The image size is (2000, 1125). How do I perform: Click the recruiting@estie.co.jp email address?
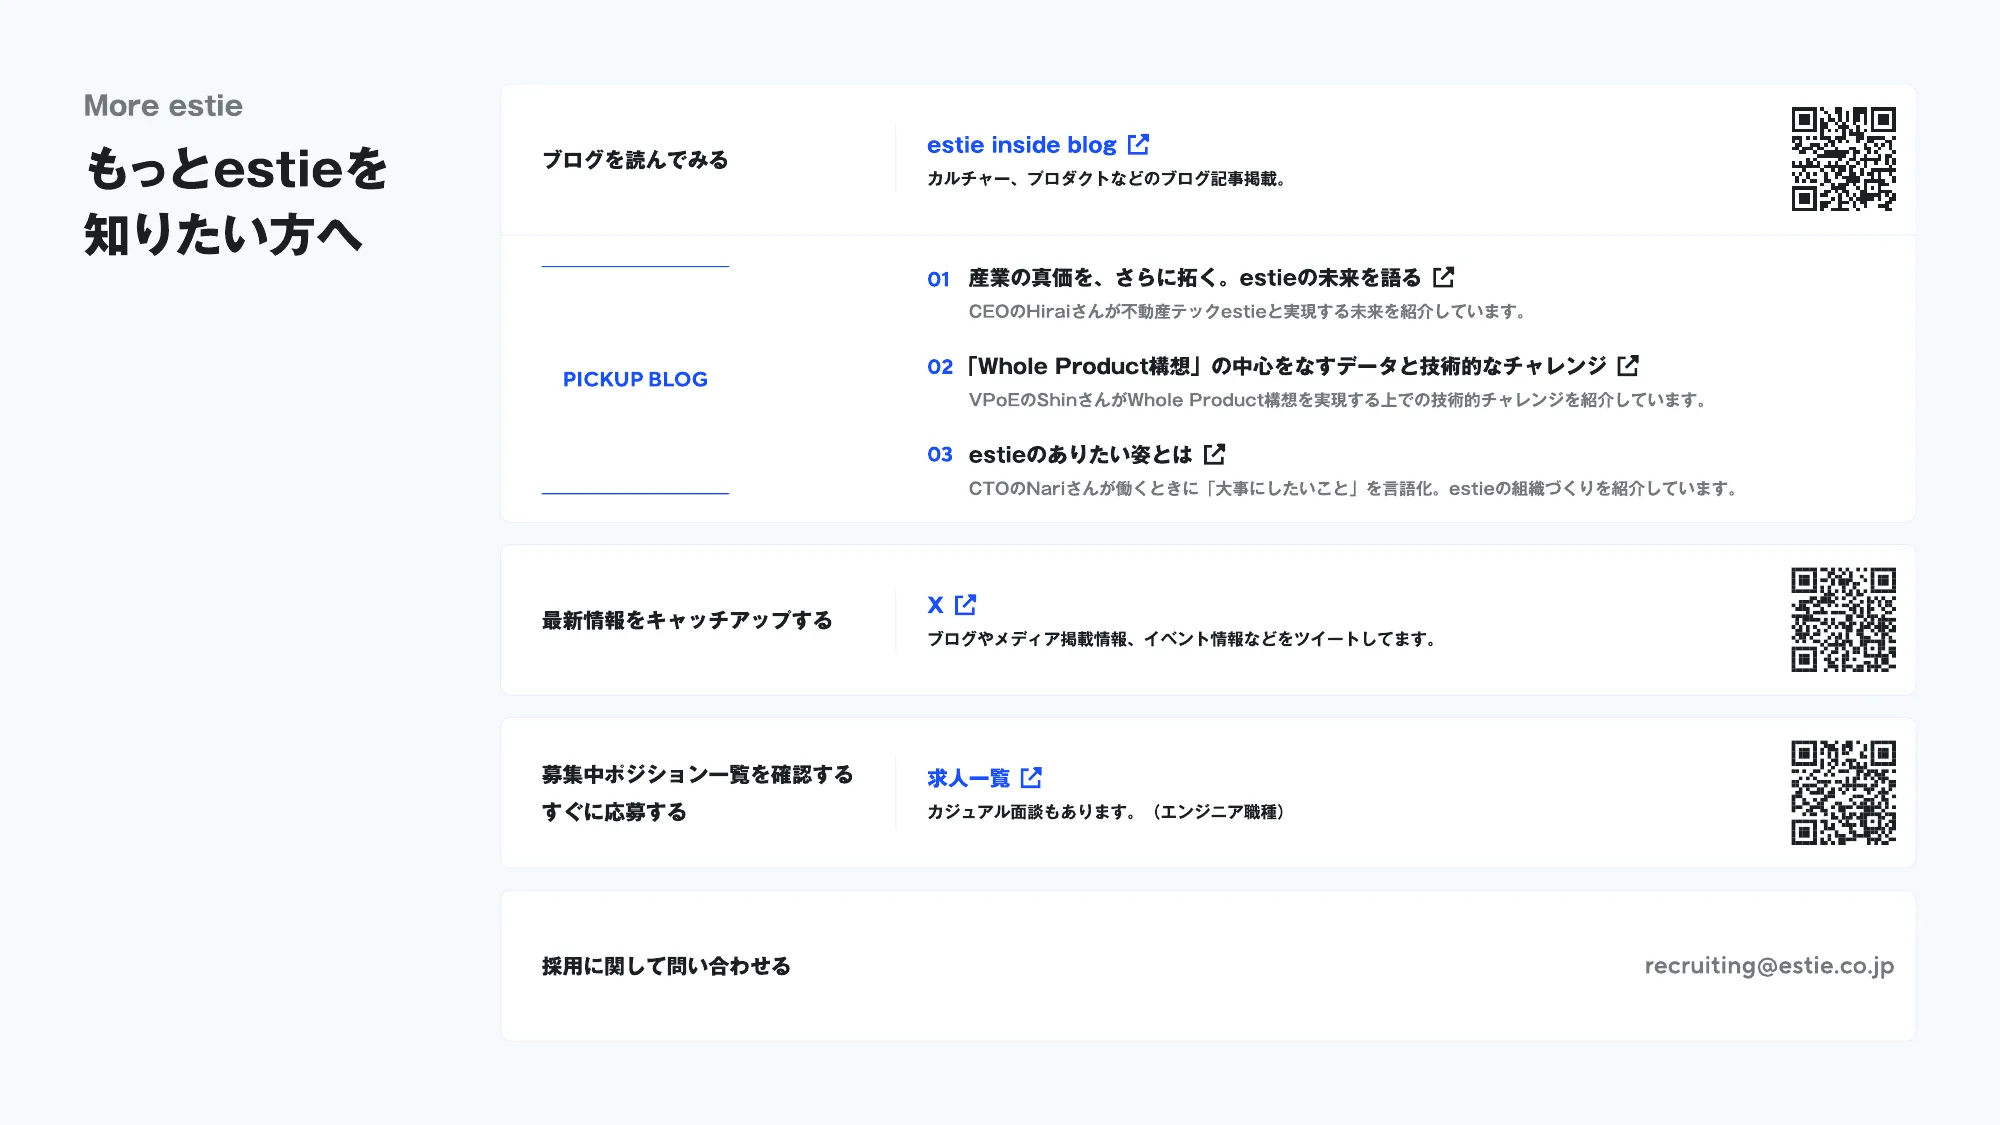coord(1769,964)
